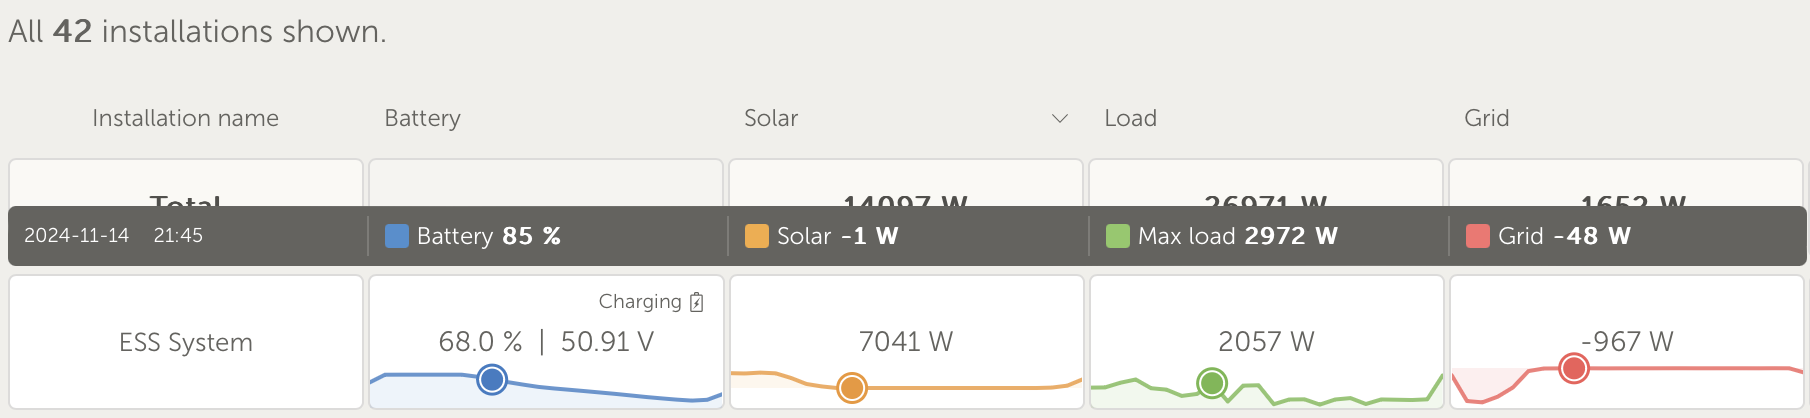The height and width of the screenshot is (418, 1810).
Task: Click the red Grid legend swatch
Action: click(x=1478, y=236)
